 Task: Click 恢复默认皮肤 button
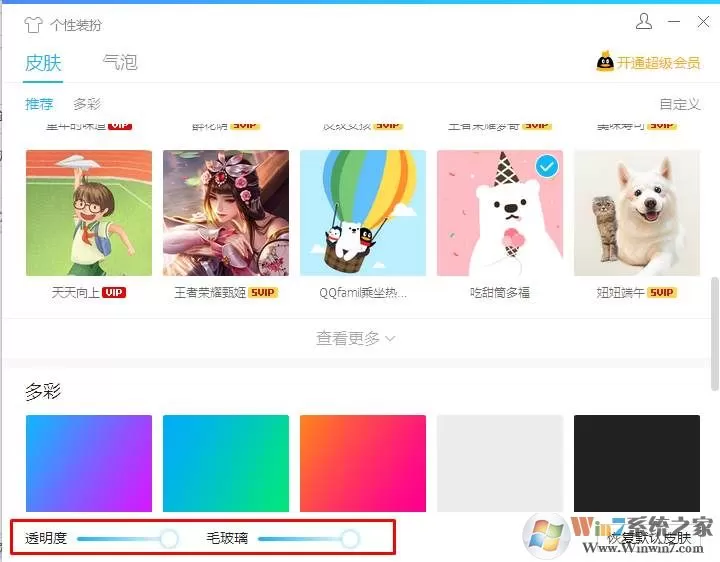(649, 538)
